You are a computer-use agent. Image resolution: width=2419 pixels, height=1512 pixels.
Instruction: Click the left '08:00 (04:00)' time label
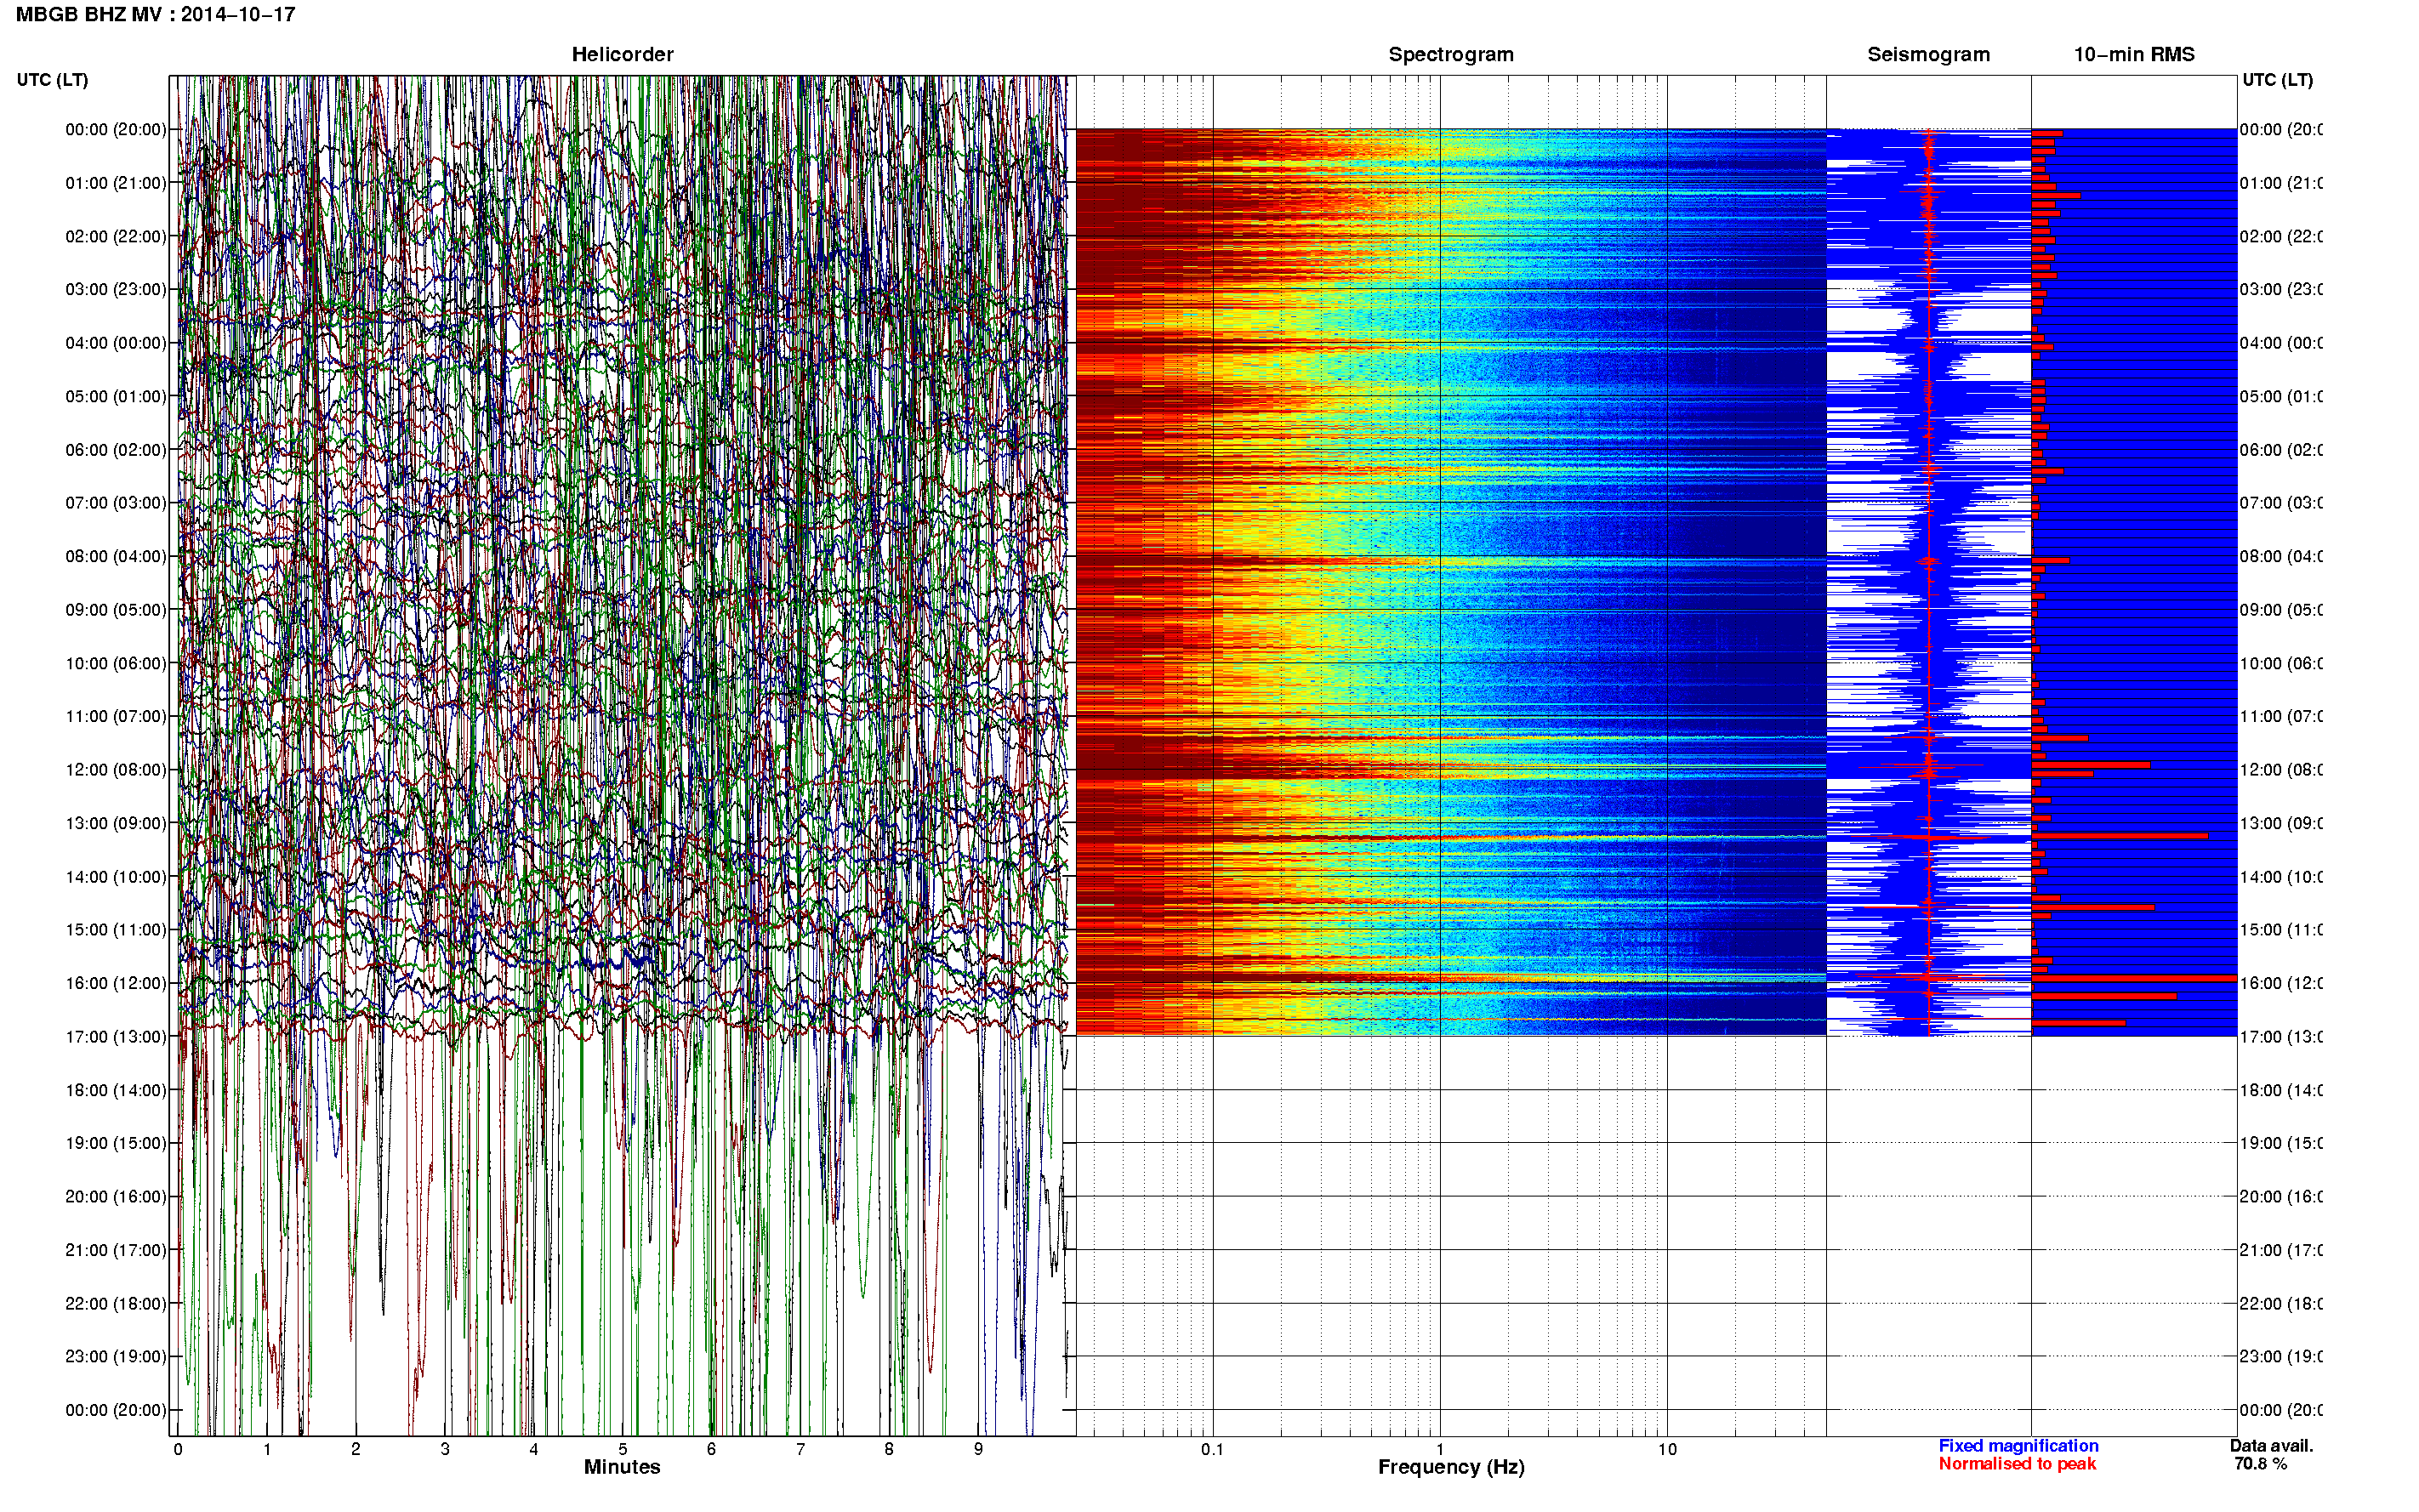click(116, 556)
